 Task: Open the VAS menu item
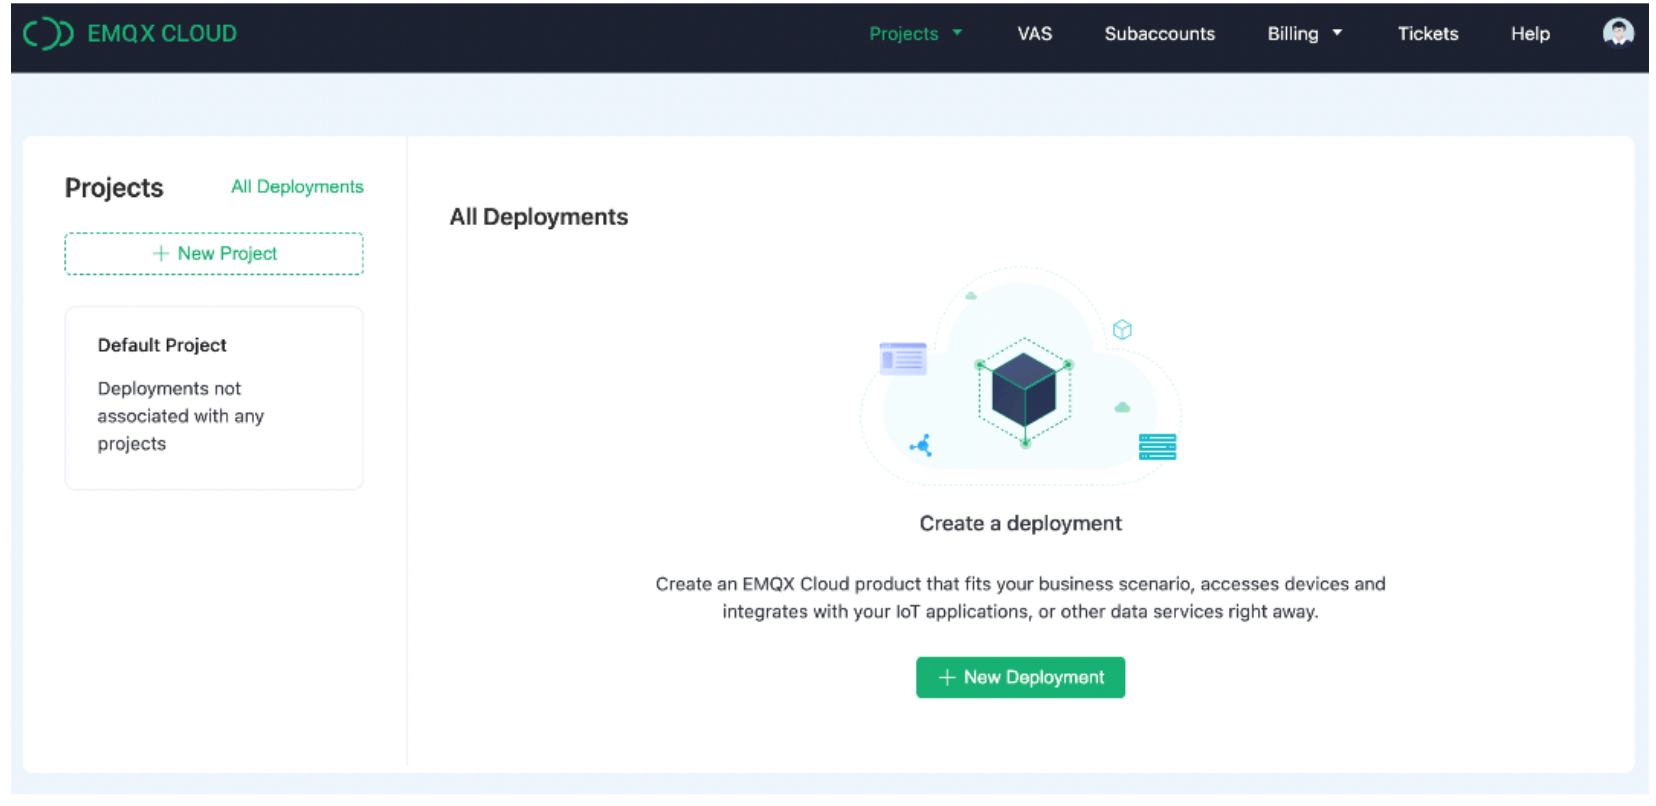point(1034,34)
